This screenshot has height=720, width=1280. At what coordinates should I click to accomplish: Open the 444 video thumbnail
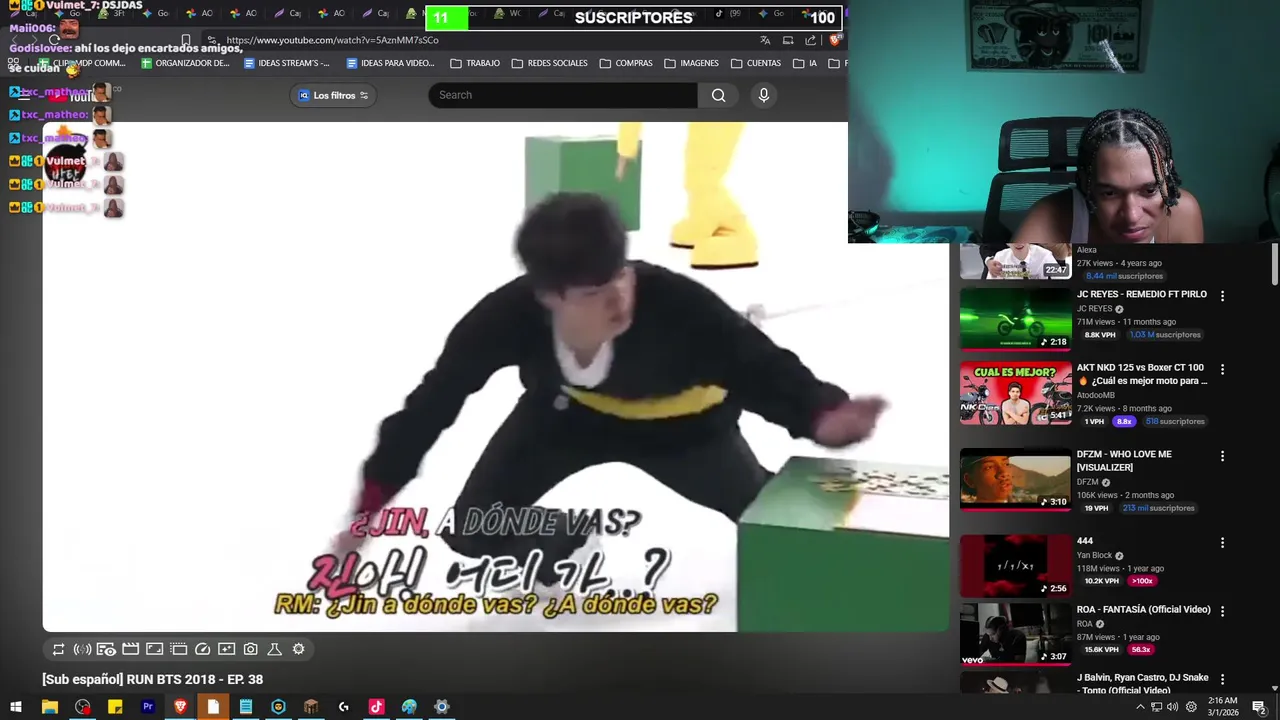point(1015,566)
